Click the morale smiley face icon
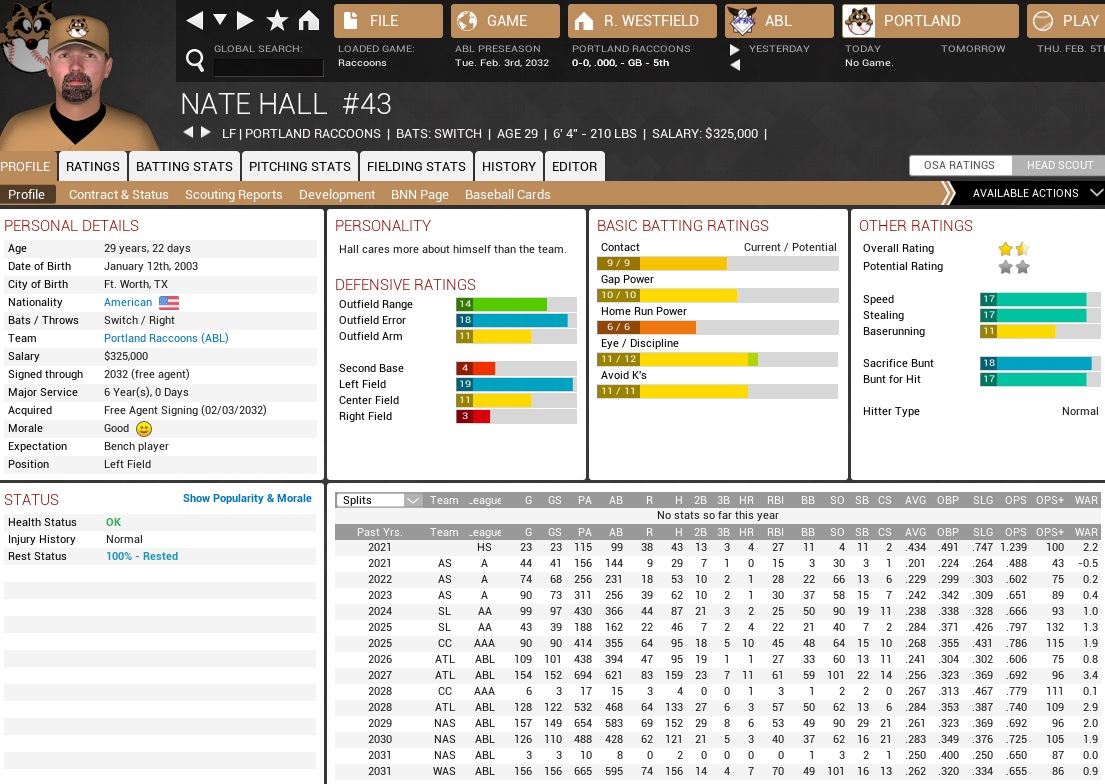Image resolution: width=1105 pixels, height=784 pixels. click(143, 429)
